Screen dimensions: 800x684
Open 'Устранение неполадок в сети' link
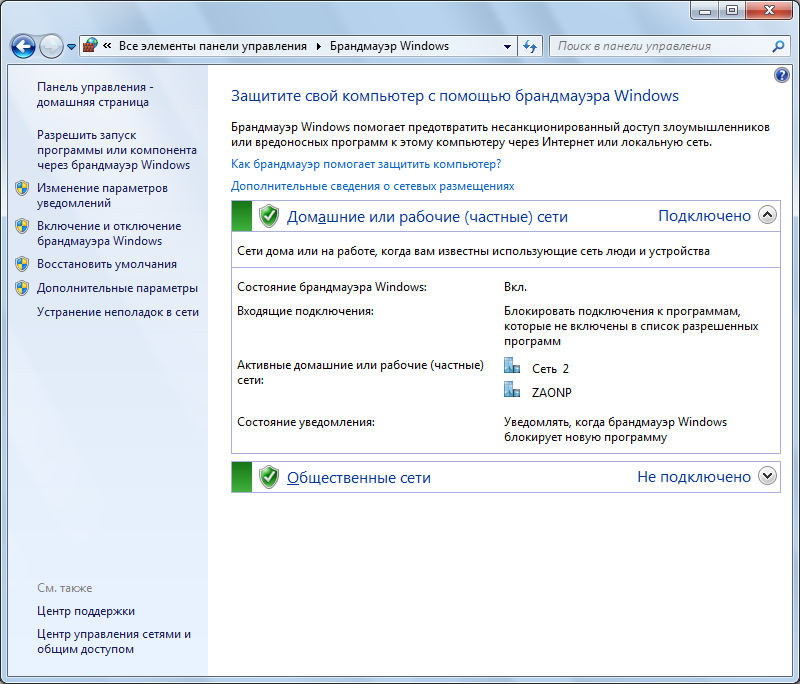pyautogui.click(x=118, y=312)
